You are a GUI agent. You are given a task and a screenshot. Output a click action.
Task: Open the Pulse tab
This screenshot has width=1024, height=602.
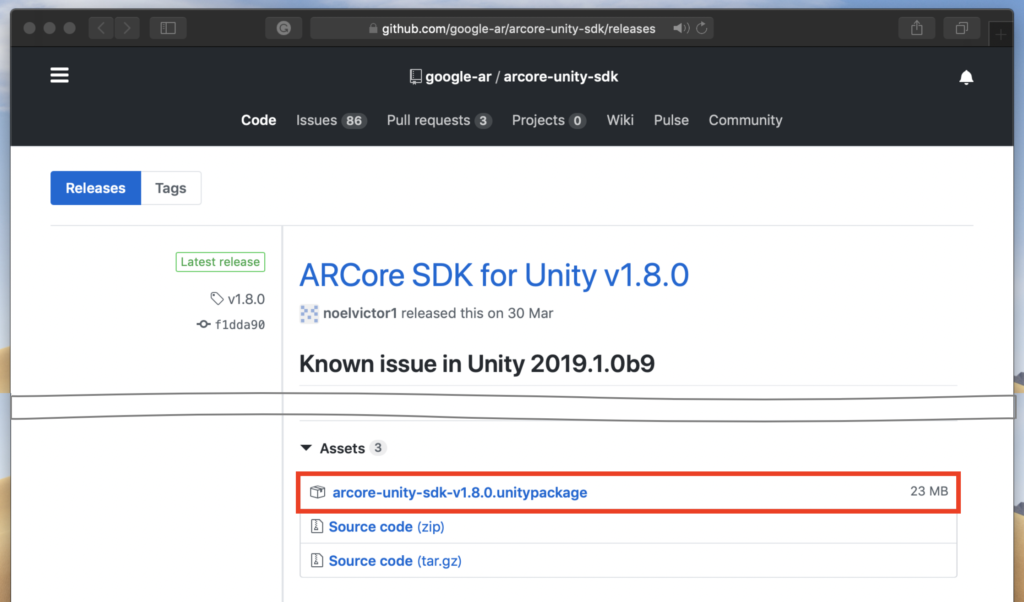click(x=671, y=120)
